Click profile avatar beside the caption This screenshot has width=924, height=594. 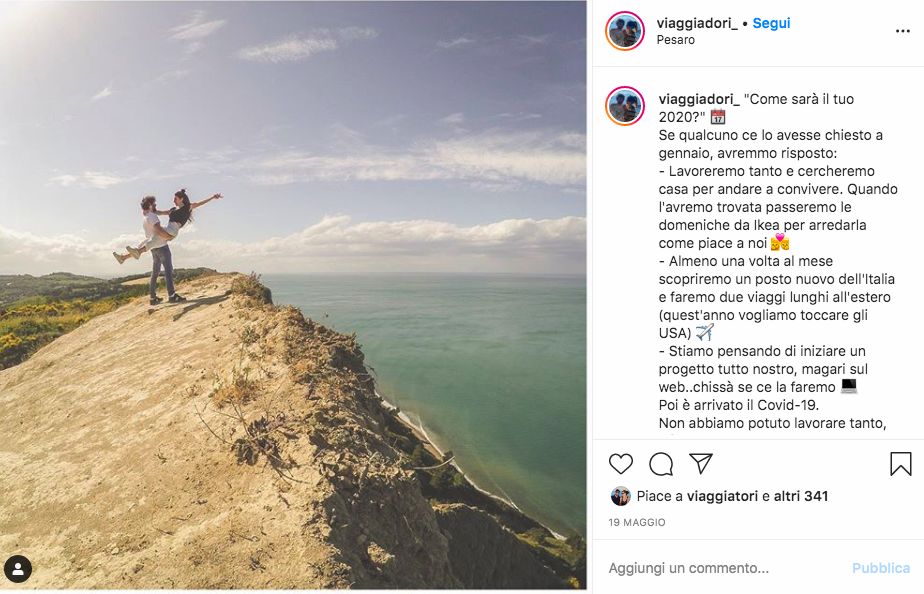click(x=625, y=106)
